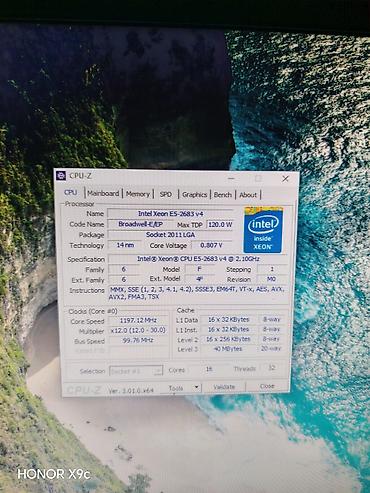Expand the Tools dropdown arrow
Image resolution: width=370 pixels, height=493 pixels.
coord(196,387)
